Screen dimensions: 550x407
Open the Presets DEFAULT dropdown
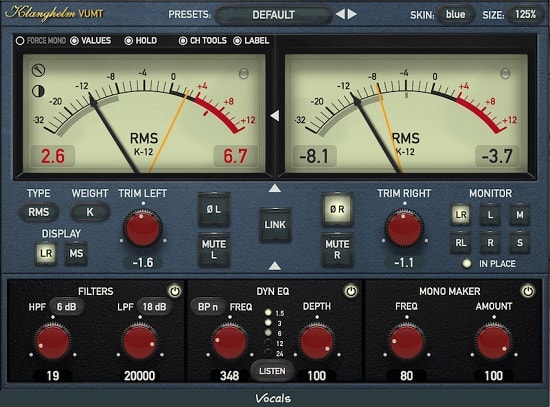pos(273,15)
